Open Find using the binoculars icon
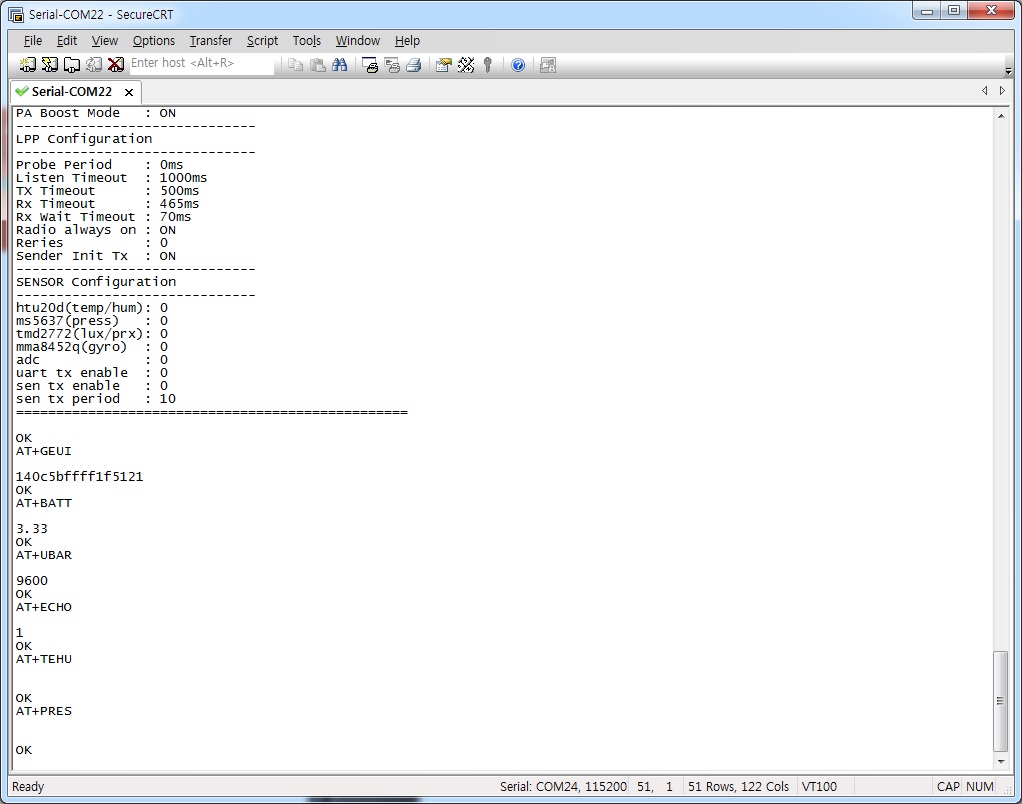This screenshot has width=1022, height=804. [340, 65]
